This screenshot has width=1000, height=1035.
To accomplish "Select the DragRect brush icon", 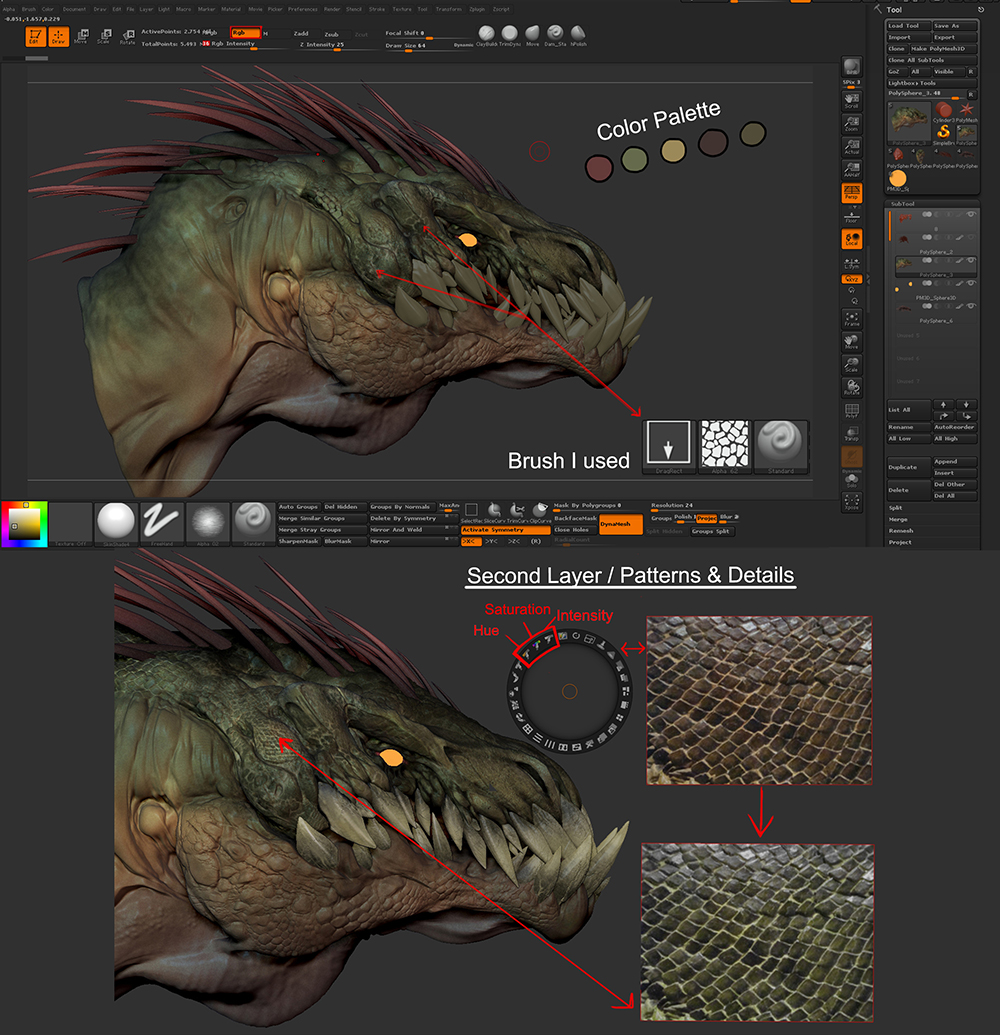I will [668, 442].
